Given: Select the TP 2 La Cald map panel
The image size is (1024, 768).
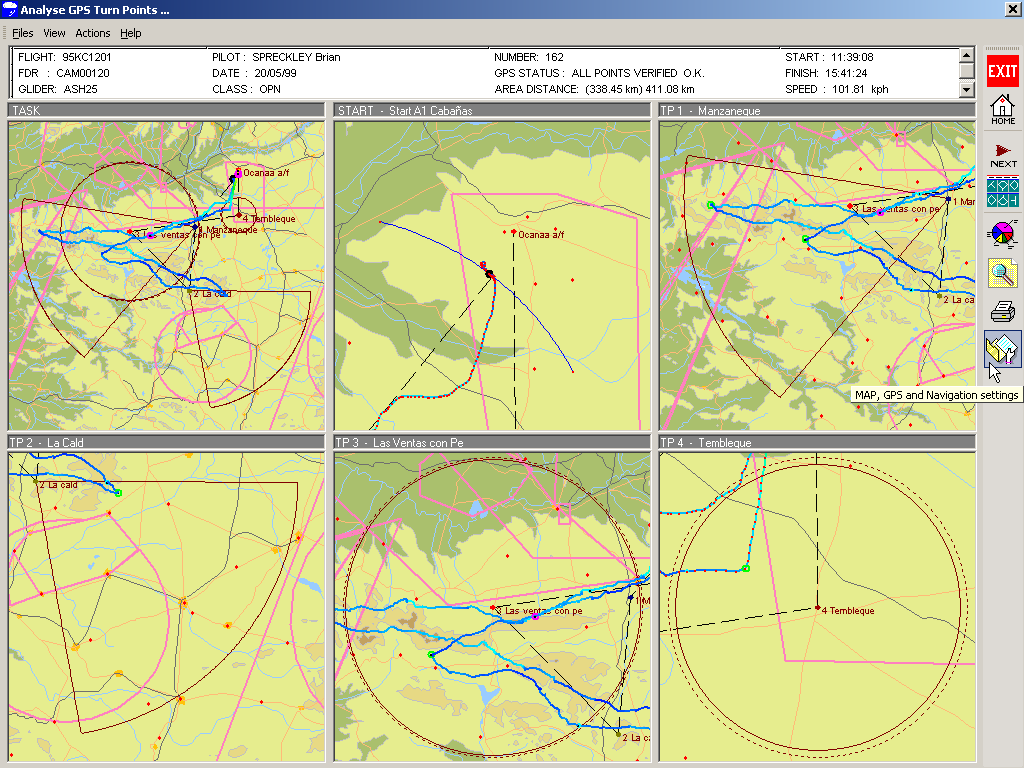Looking at the screenshot, I should (166, 607).
